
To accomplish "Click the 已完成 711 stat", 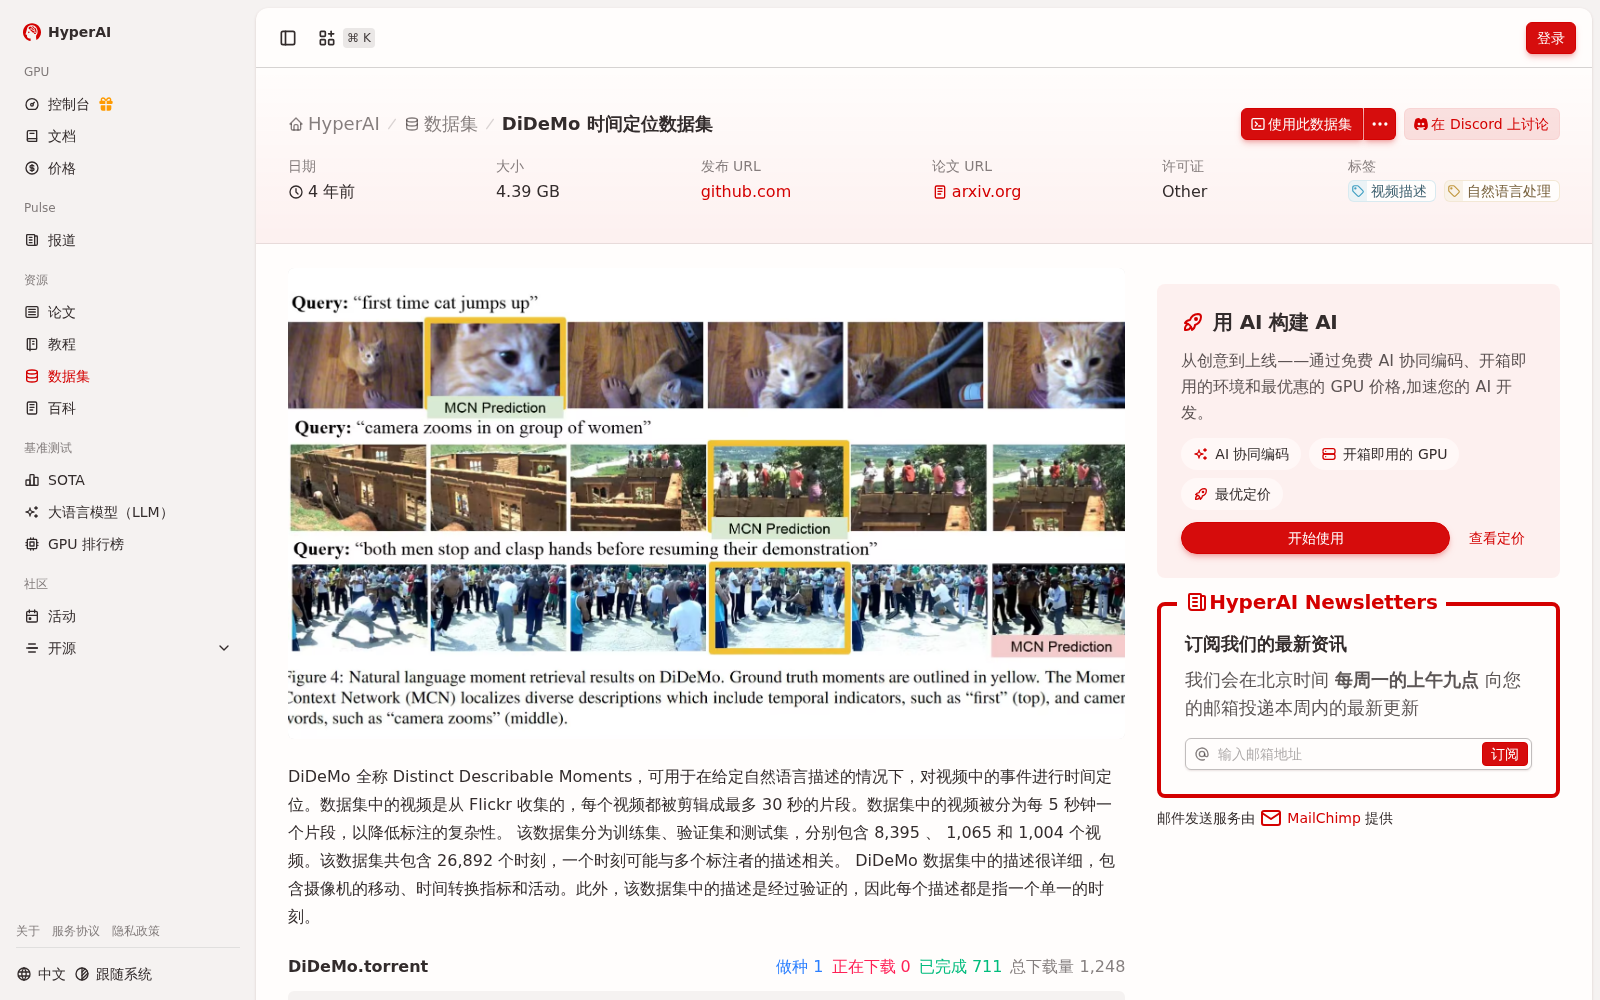I will (x=960, y=966).
